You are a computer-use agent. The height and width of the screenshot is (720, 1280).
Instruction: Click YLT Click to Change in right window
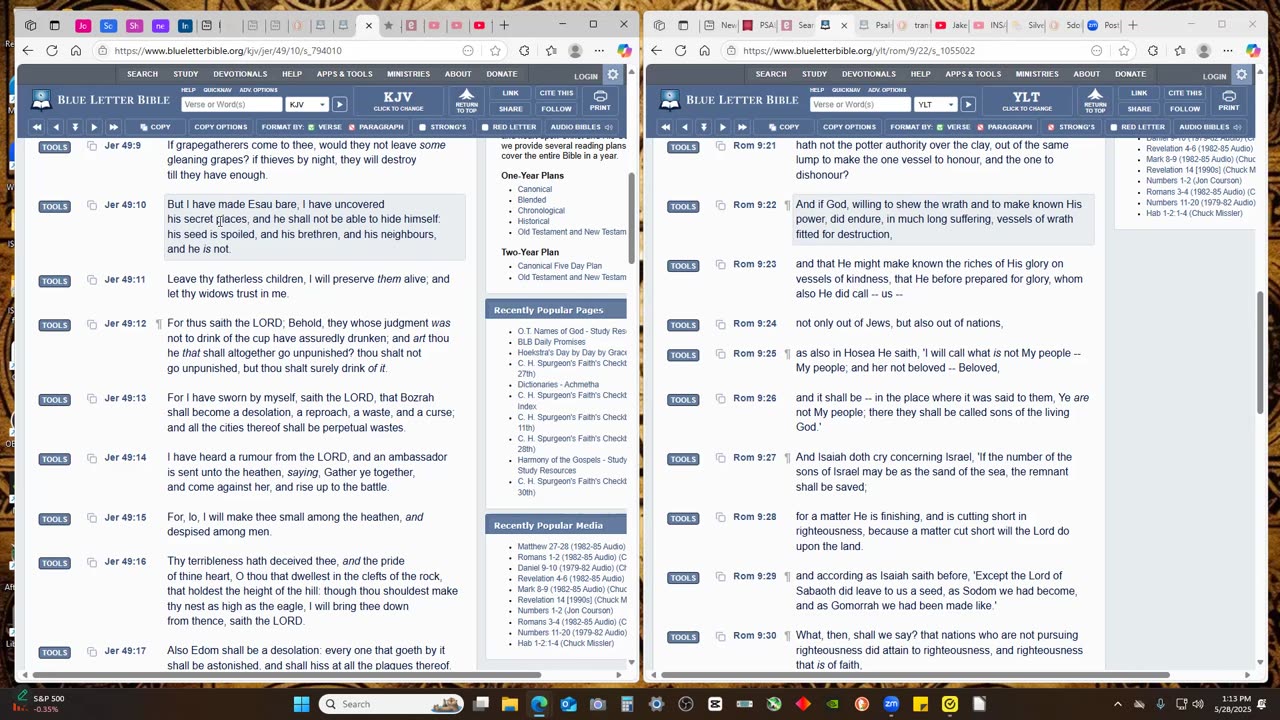tap(1027, 101)
